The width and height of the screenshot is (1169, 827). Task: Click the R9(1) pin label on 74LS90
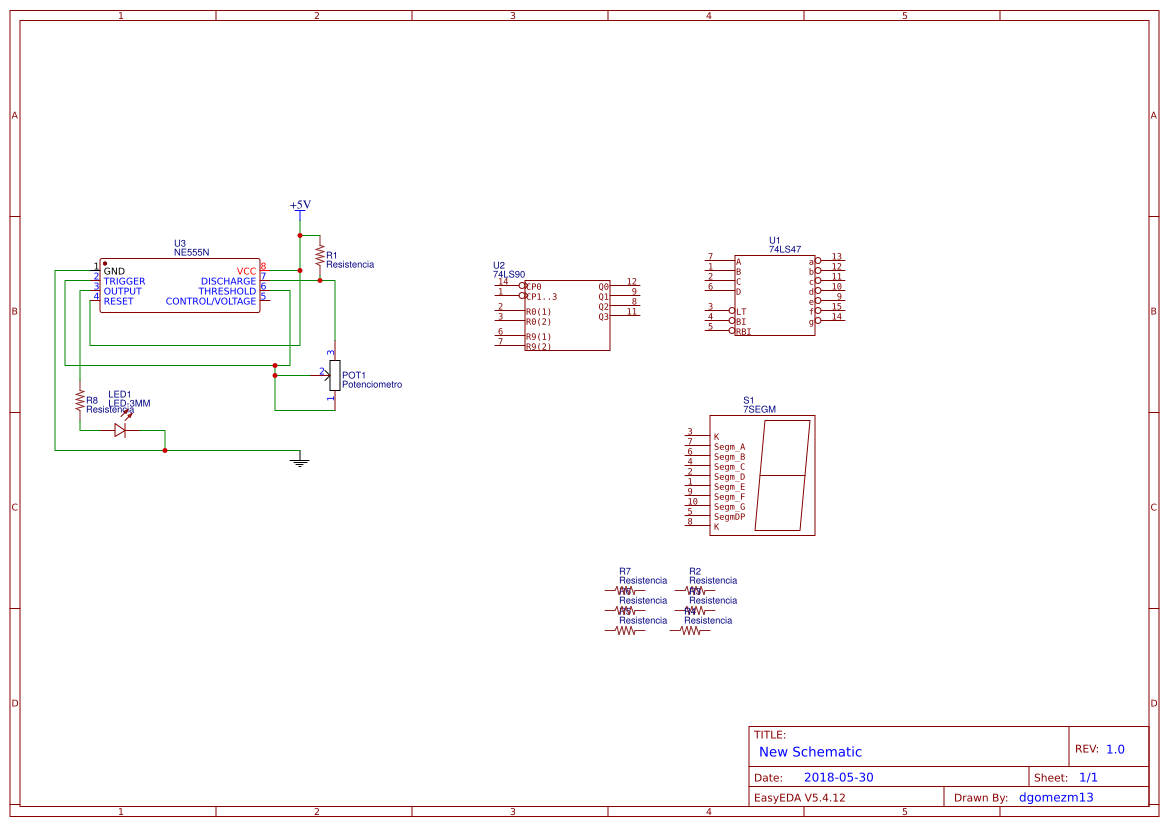[x=538, y=336]
